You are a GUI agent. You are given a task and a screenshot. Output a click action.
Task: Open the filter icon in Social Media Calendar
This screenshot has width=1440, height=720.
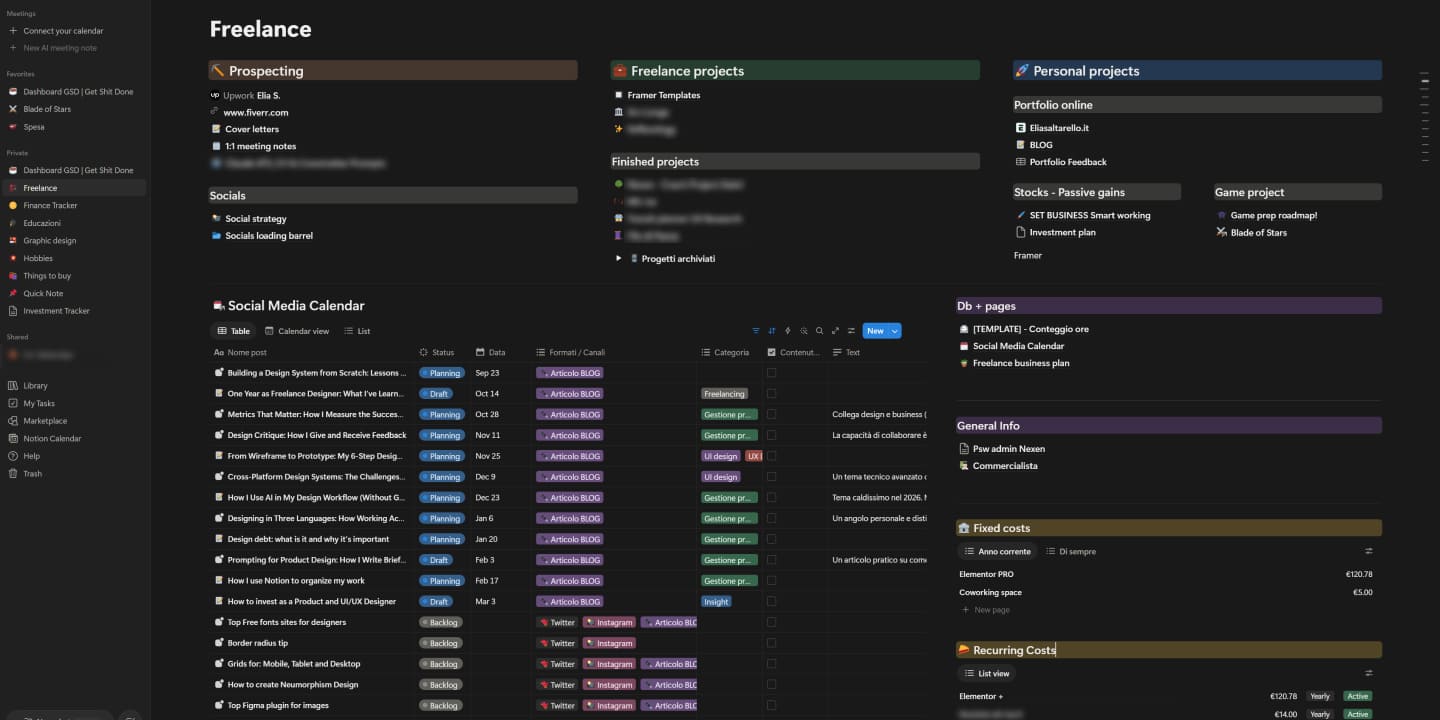(x=756, y=331)
